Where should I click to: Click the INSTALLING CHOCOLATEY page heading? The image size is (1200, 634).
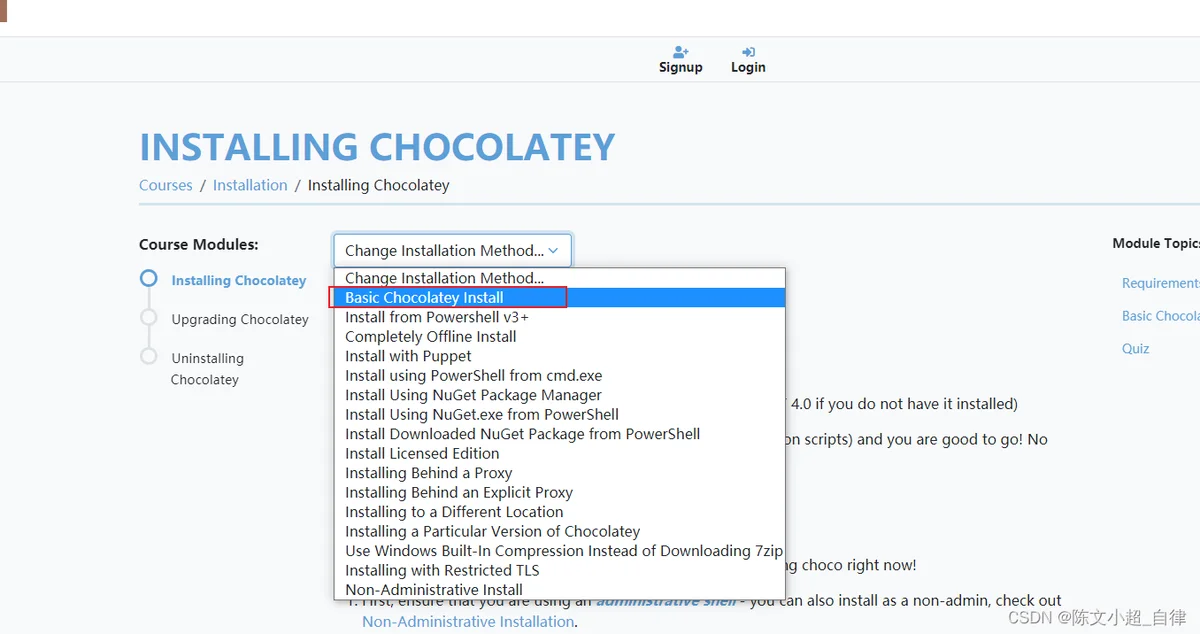pos(377,147)
